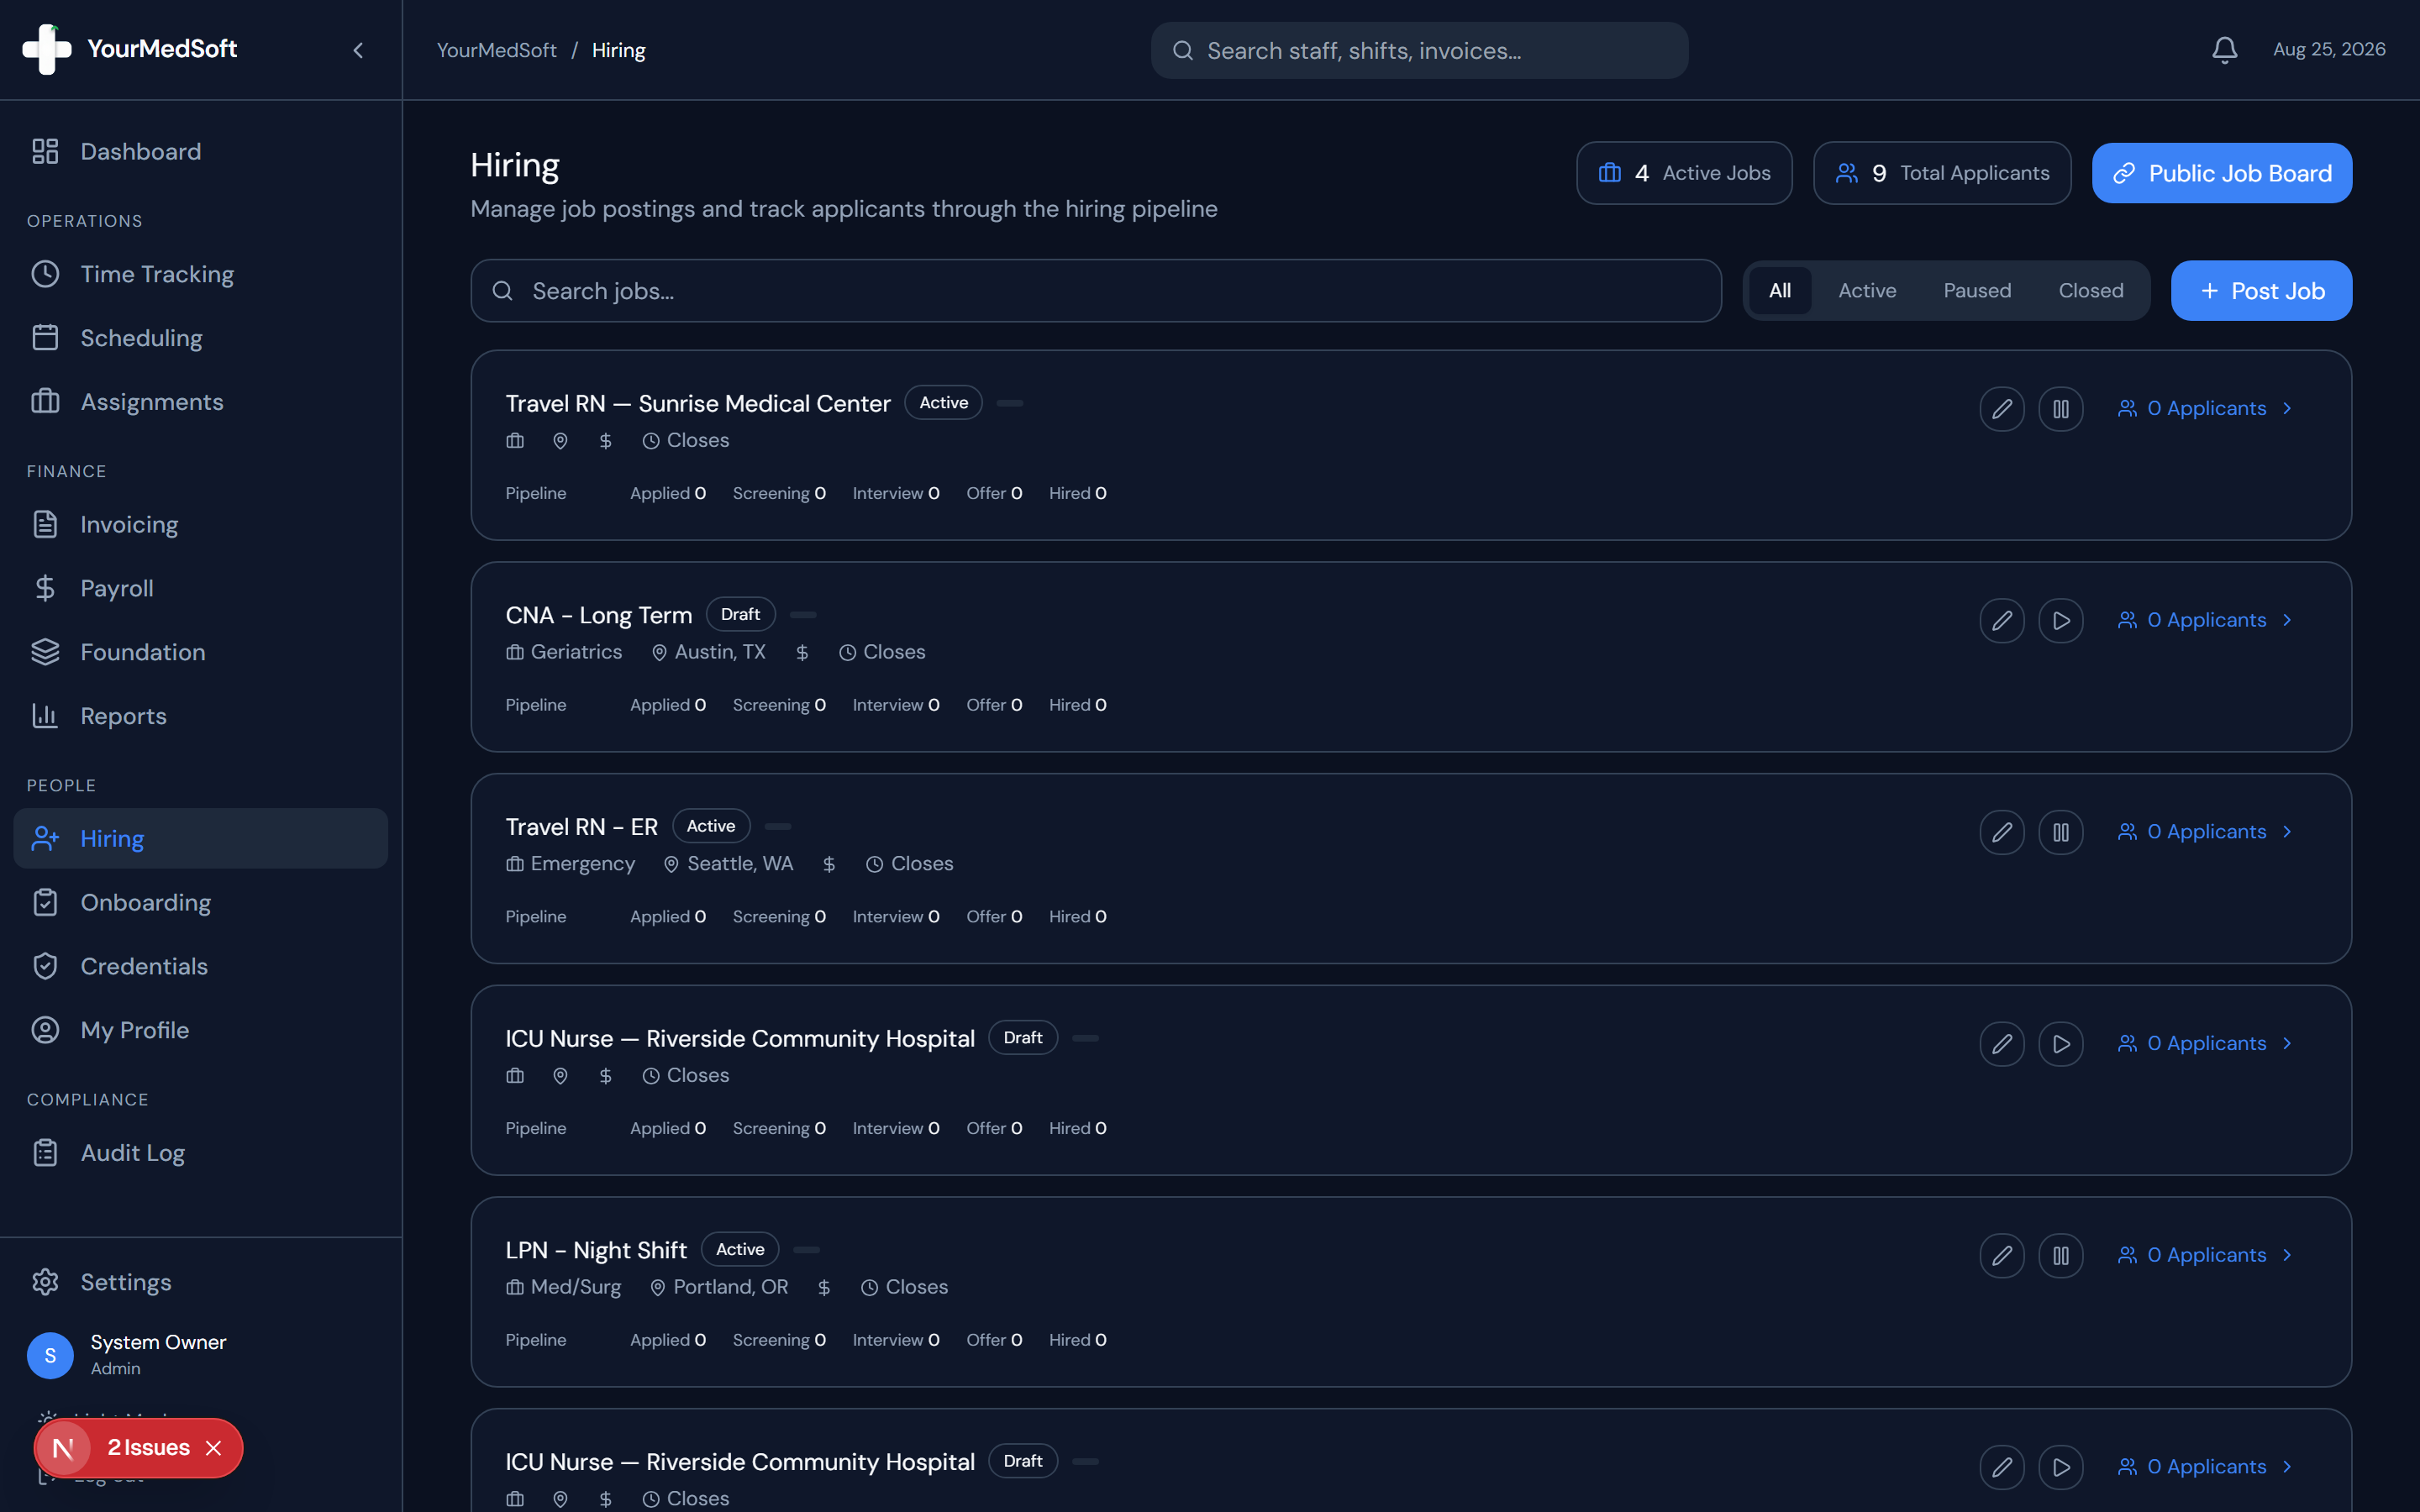View applicants for CNA - Long Term
Viewport: 2420px width, 1512px height.
[x=2205, y=621]
